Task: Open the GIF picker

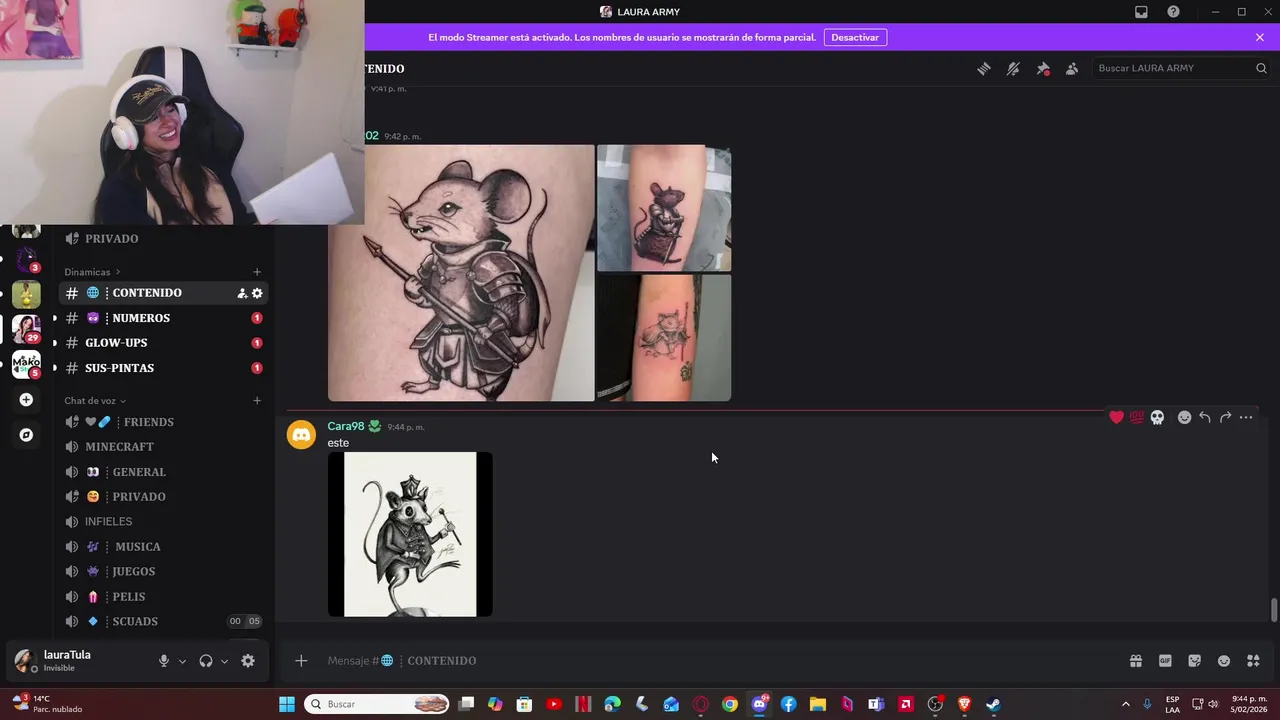Action: 1165,661
